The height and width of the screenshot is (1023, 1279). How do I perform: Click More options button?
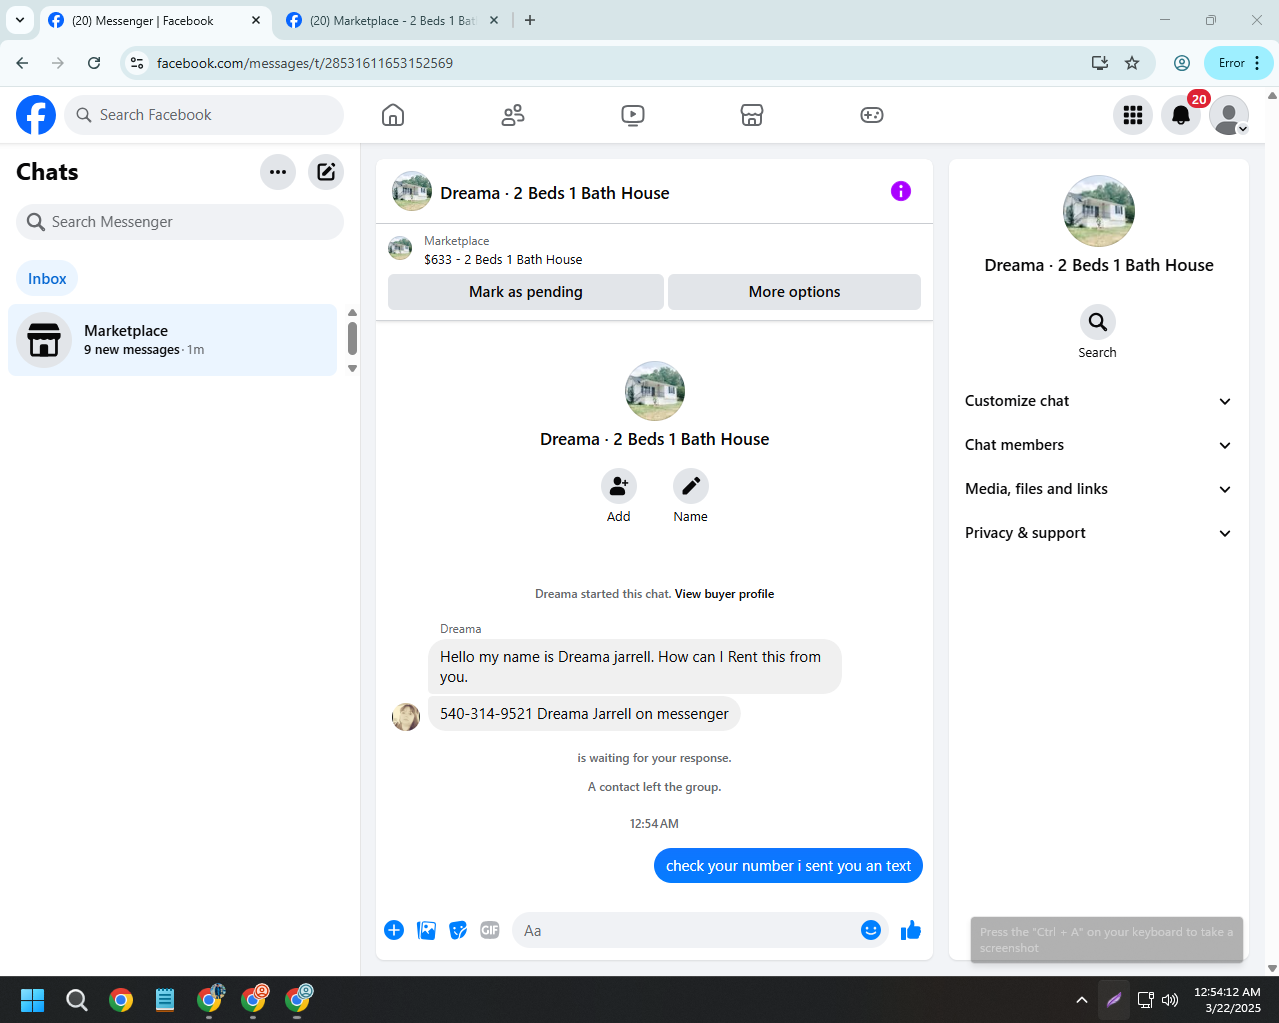tap(794, 292)
